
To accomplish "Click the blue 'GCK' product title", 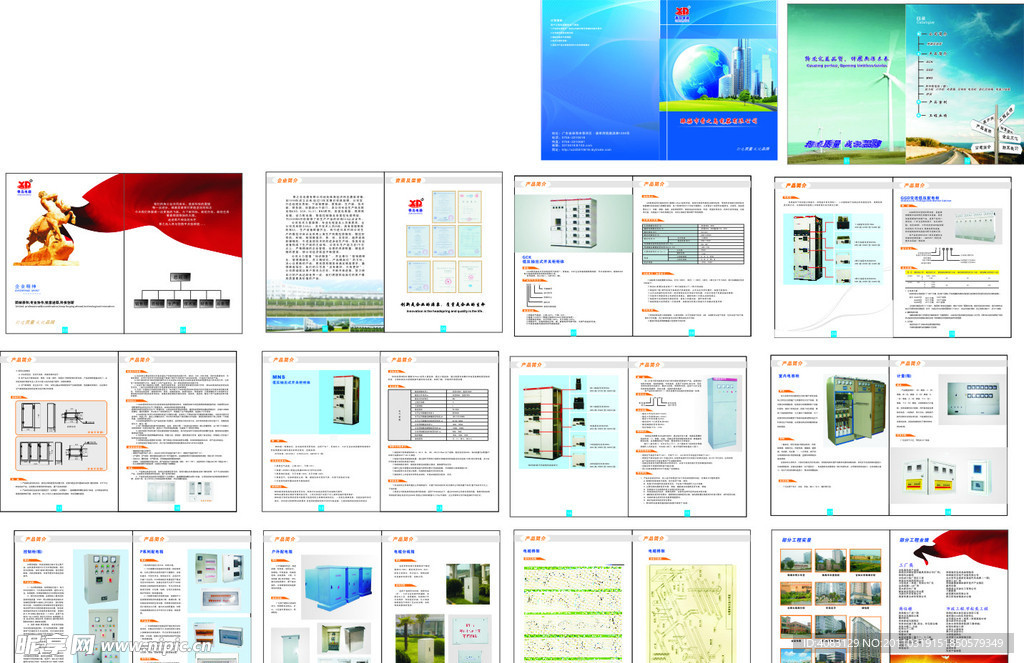I will pyautogui.click(x=527, y=257).
